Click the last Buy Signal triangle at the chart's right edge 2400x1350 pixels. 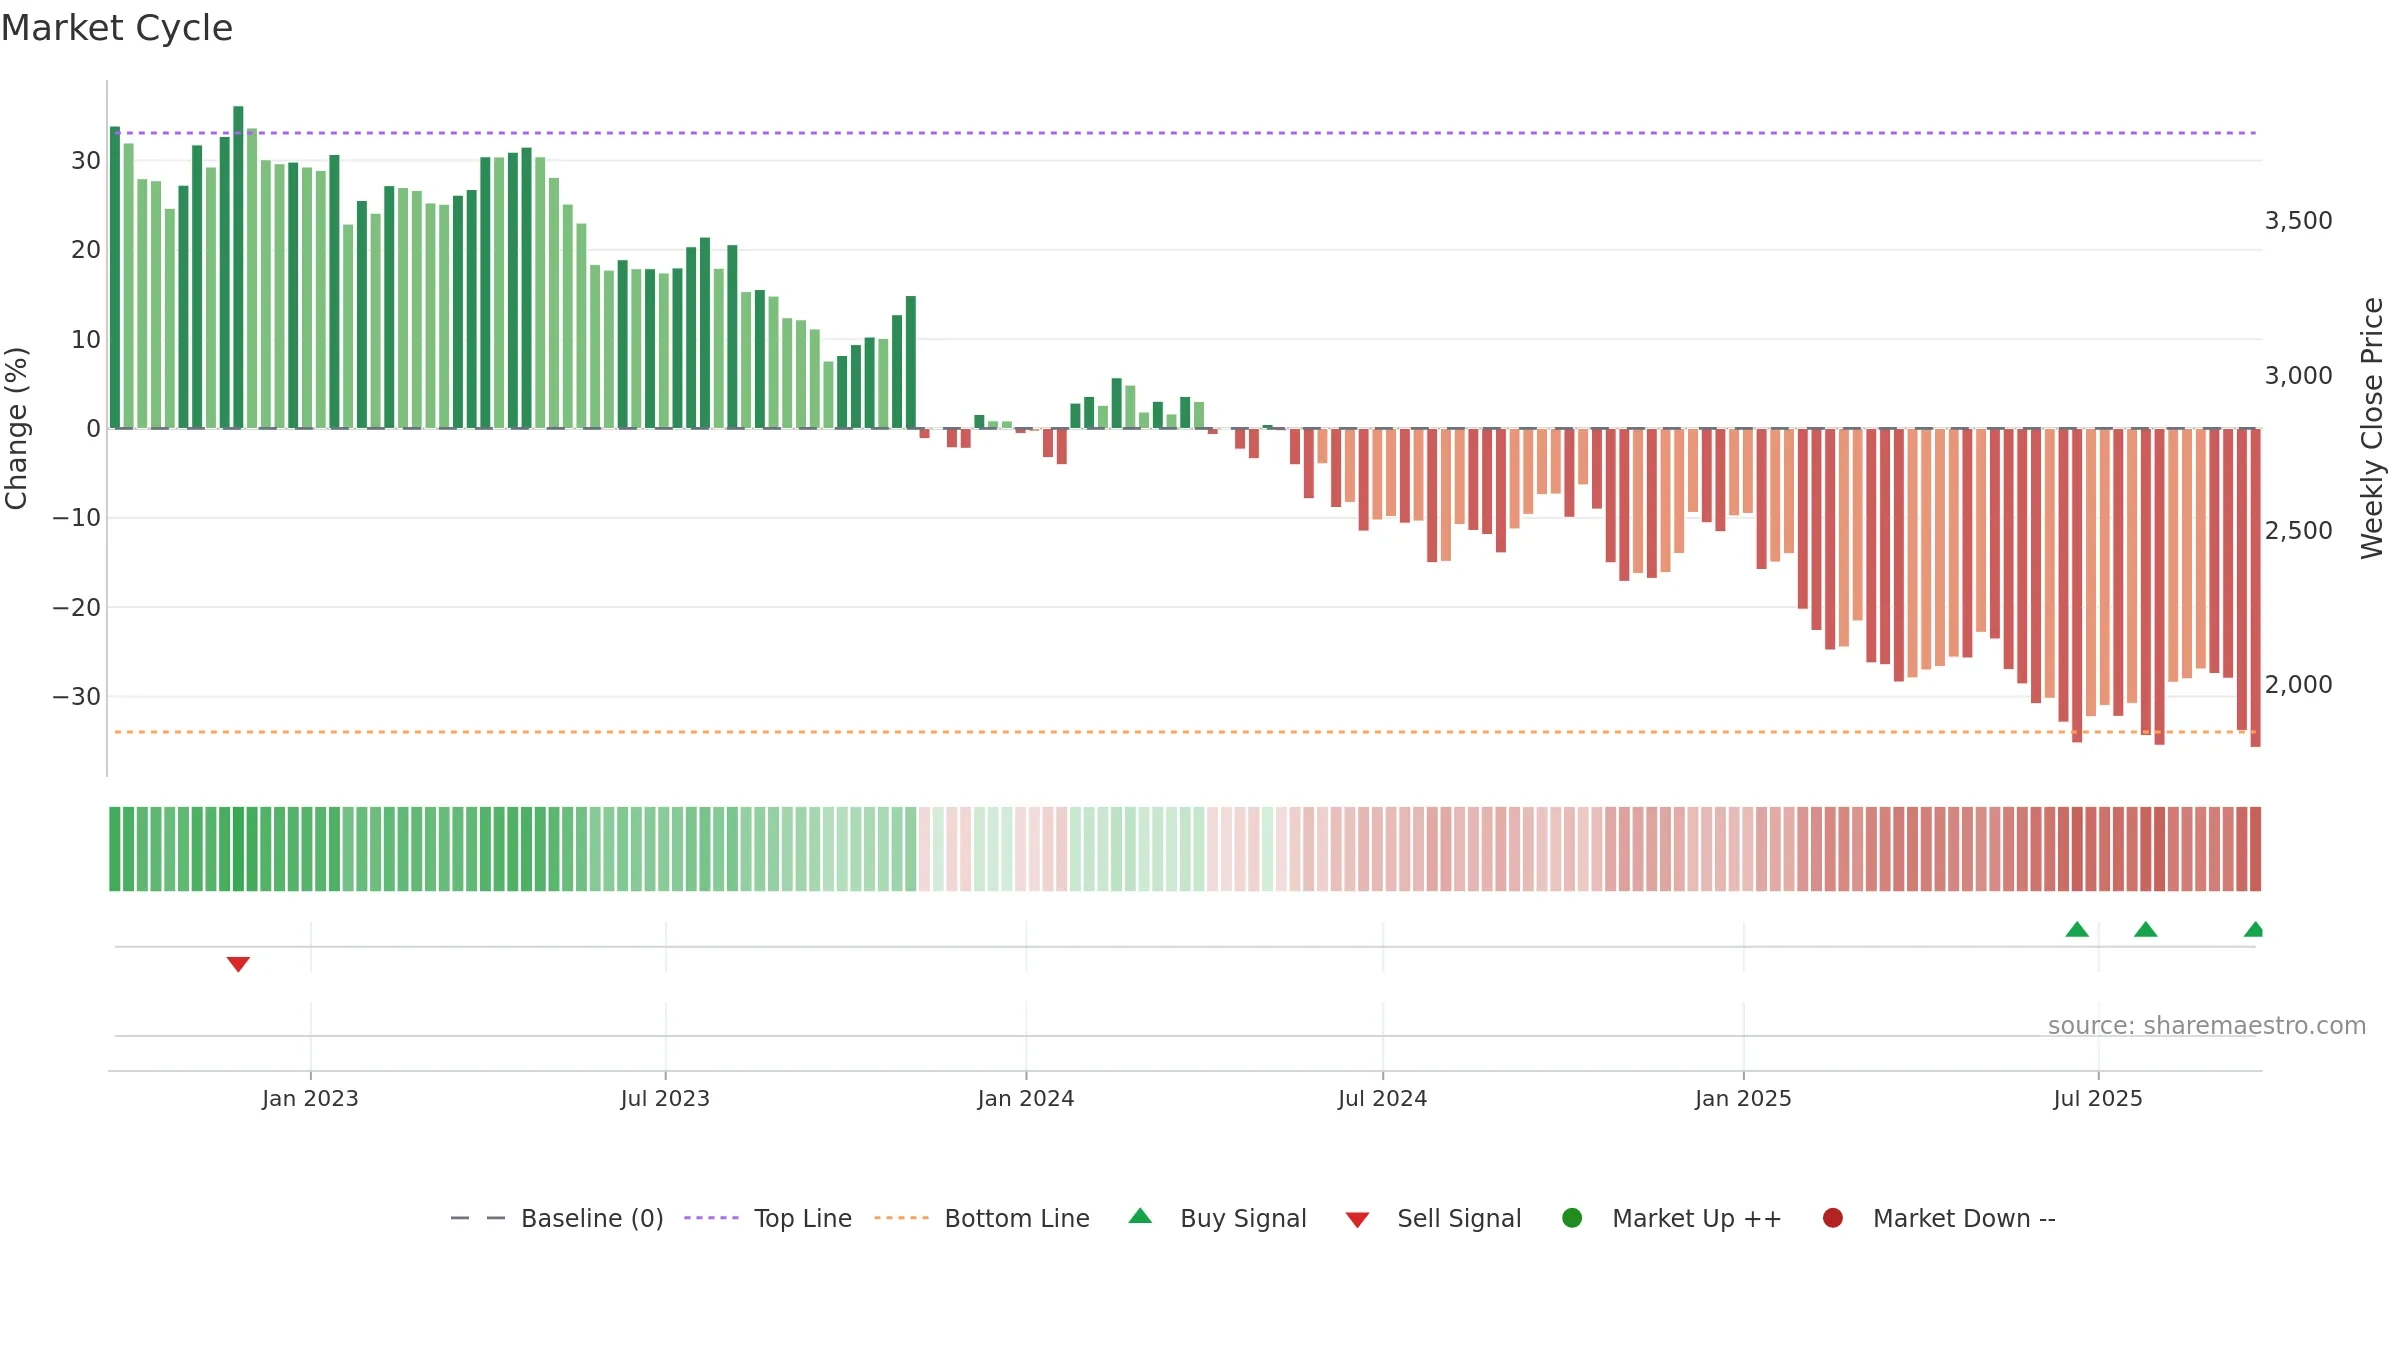click(2254, 929)
